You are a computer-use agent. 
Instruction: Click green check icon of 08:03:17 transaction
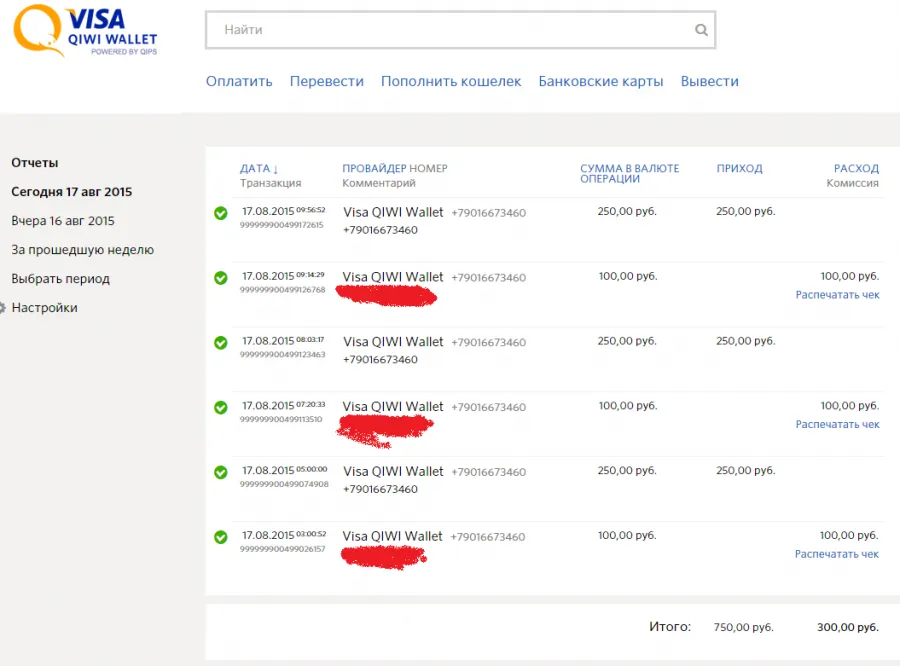[x=220, y=343]
